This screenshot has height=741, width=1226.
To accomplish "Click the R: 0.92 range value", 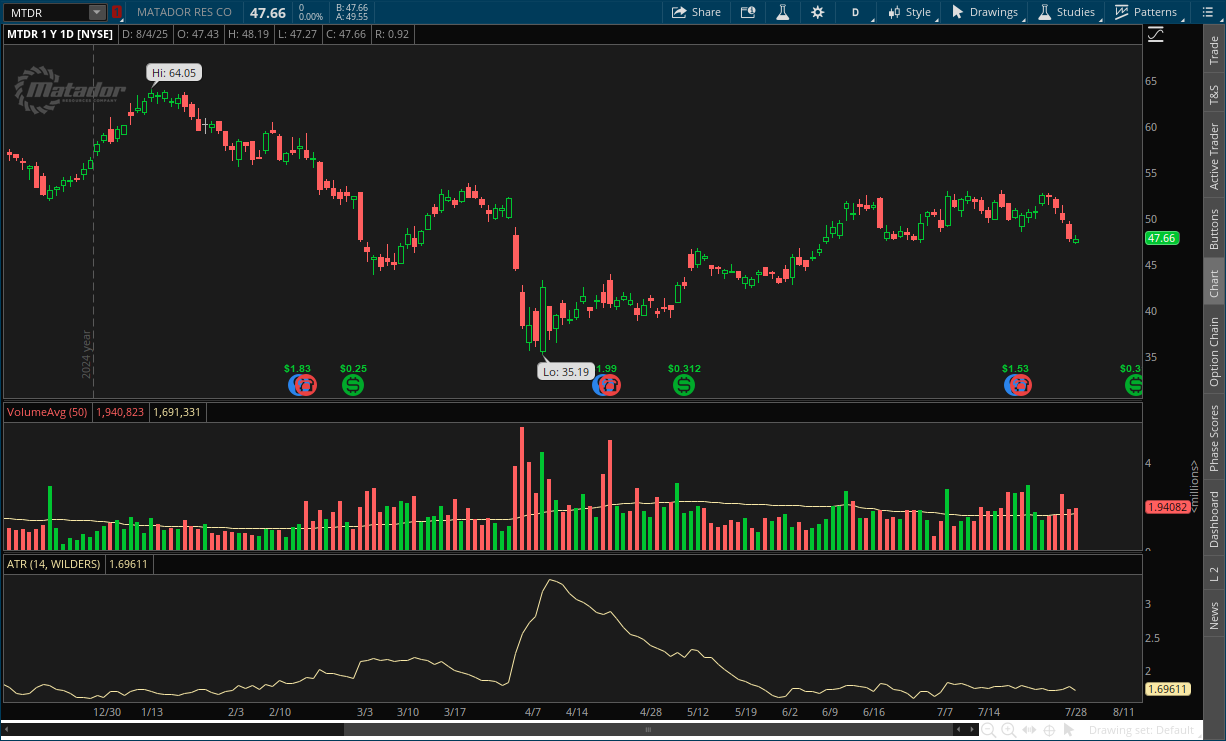I will click(391, 34).
